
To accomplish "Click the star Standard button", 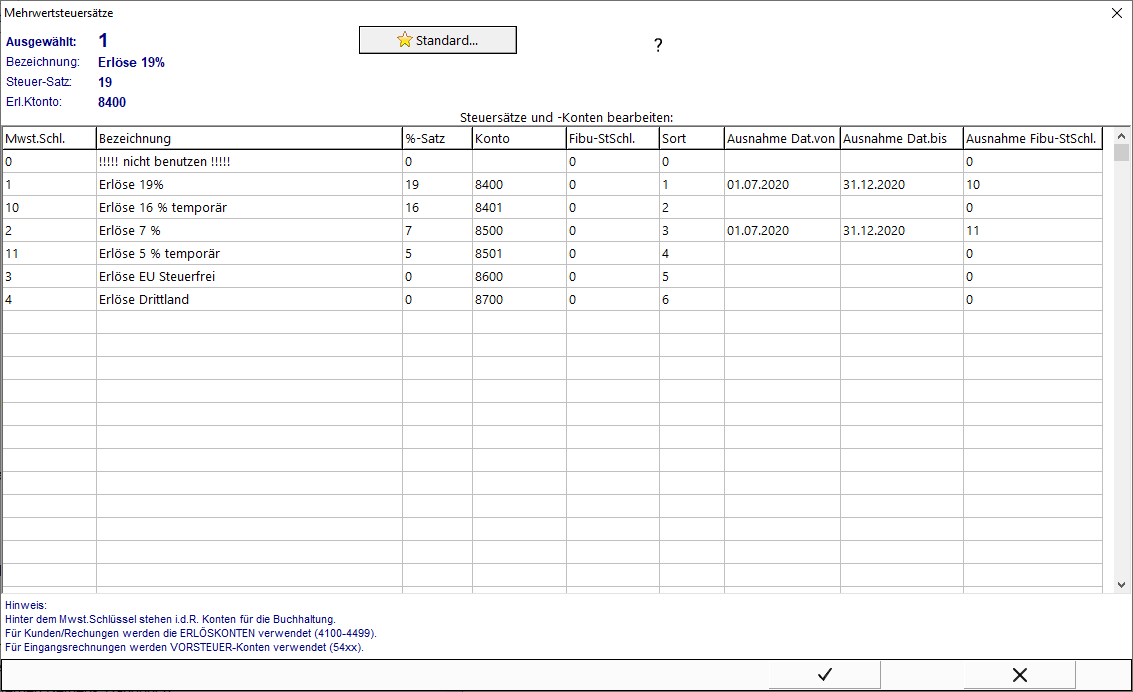I will (437, 40).
